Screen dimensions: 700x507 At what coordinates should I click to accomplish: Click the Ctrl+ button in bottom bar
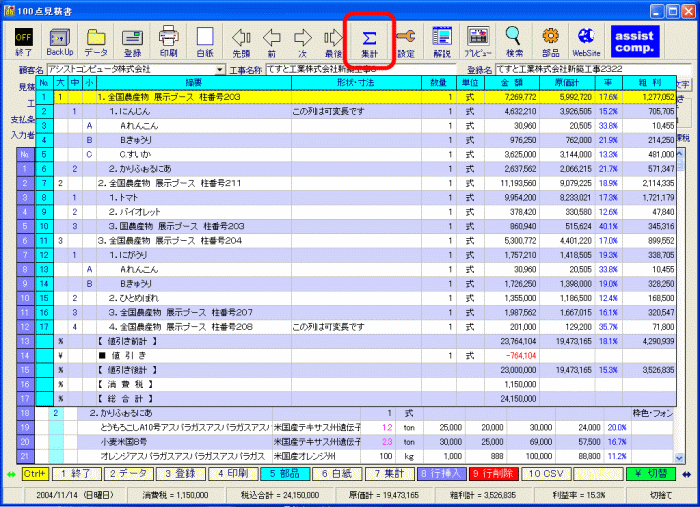coord(35,474)
